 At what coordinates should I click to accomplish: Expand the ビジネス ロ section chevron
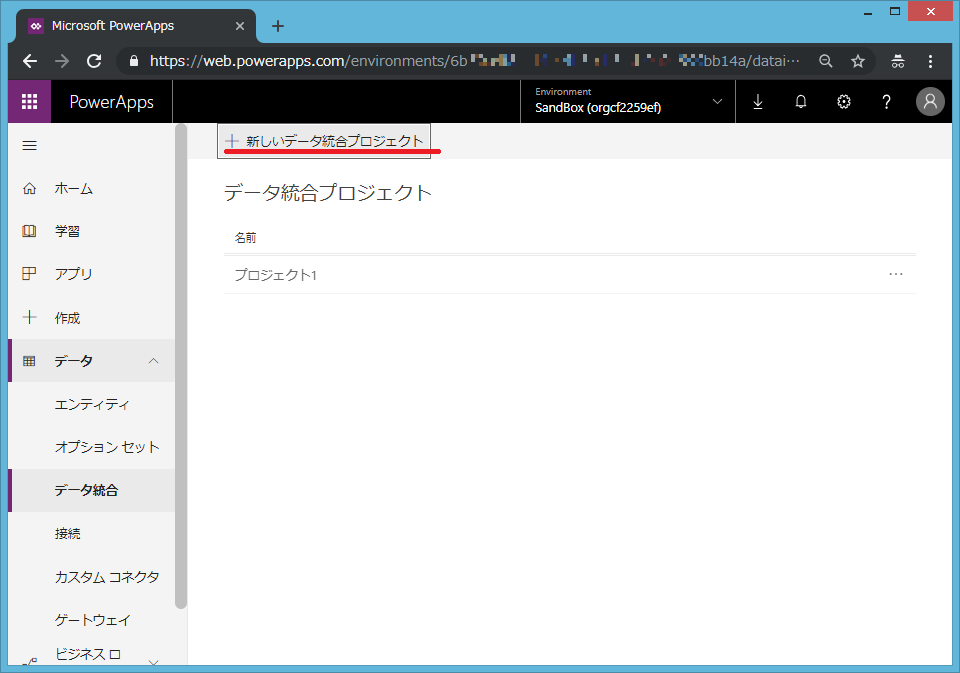coord(154,662)
